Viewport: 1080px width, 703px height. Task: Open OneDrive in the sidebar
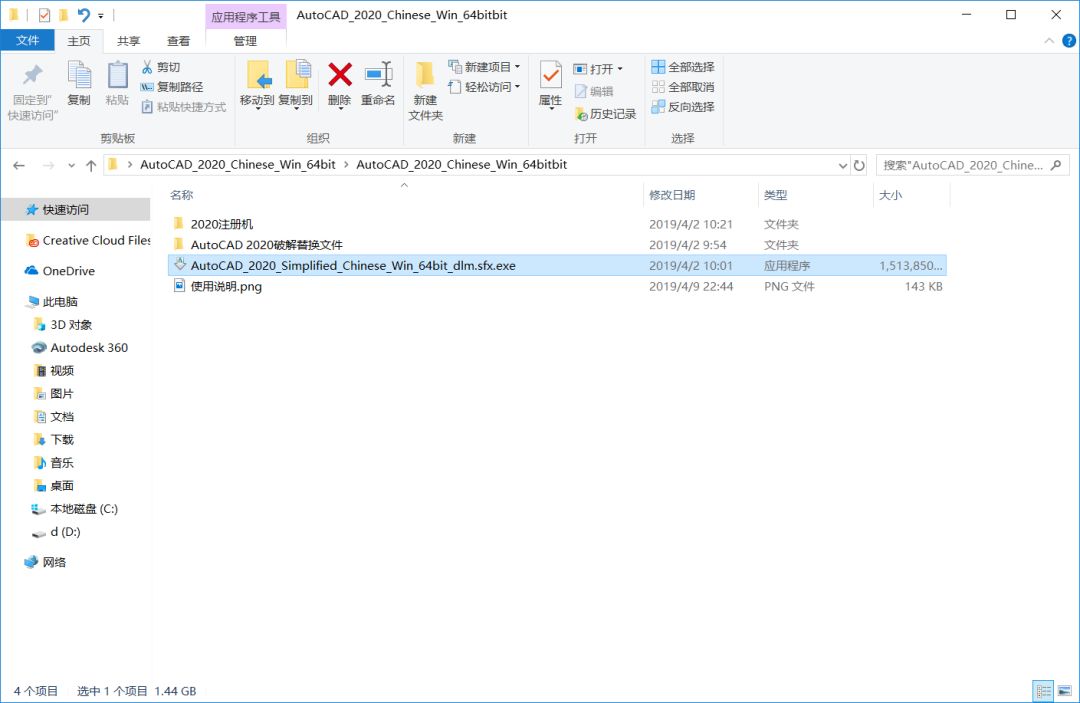60,271
